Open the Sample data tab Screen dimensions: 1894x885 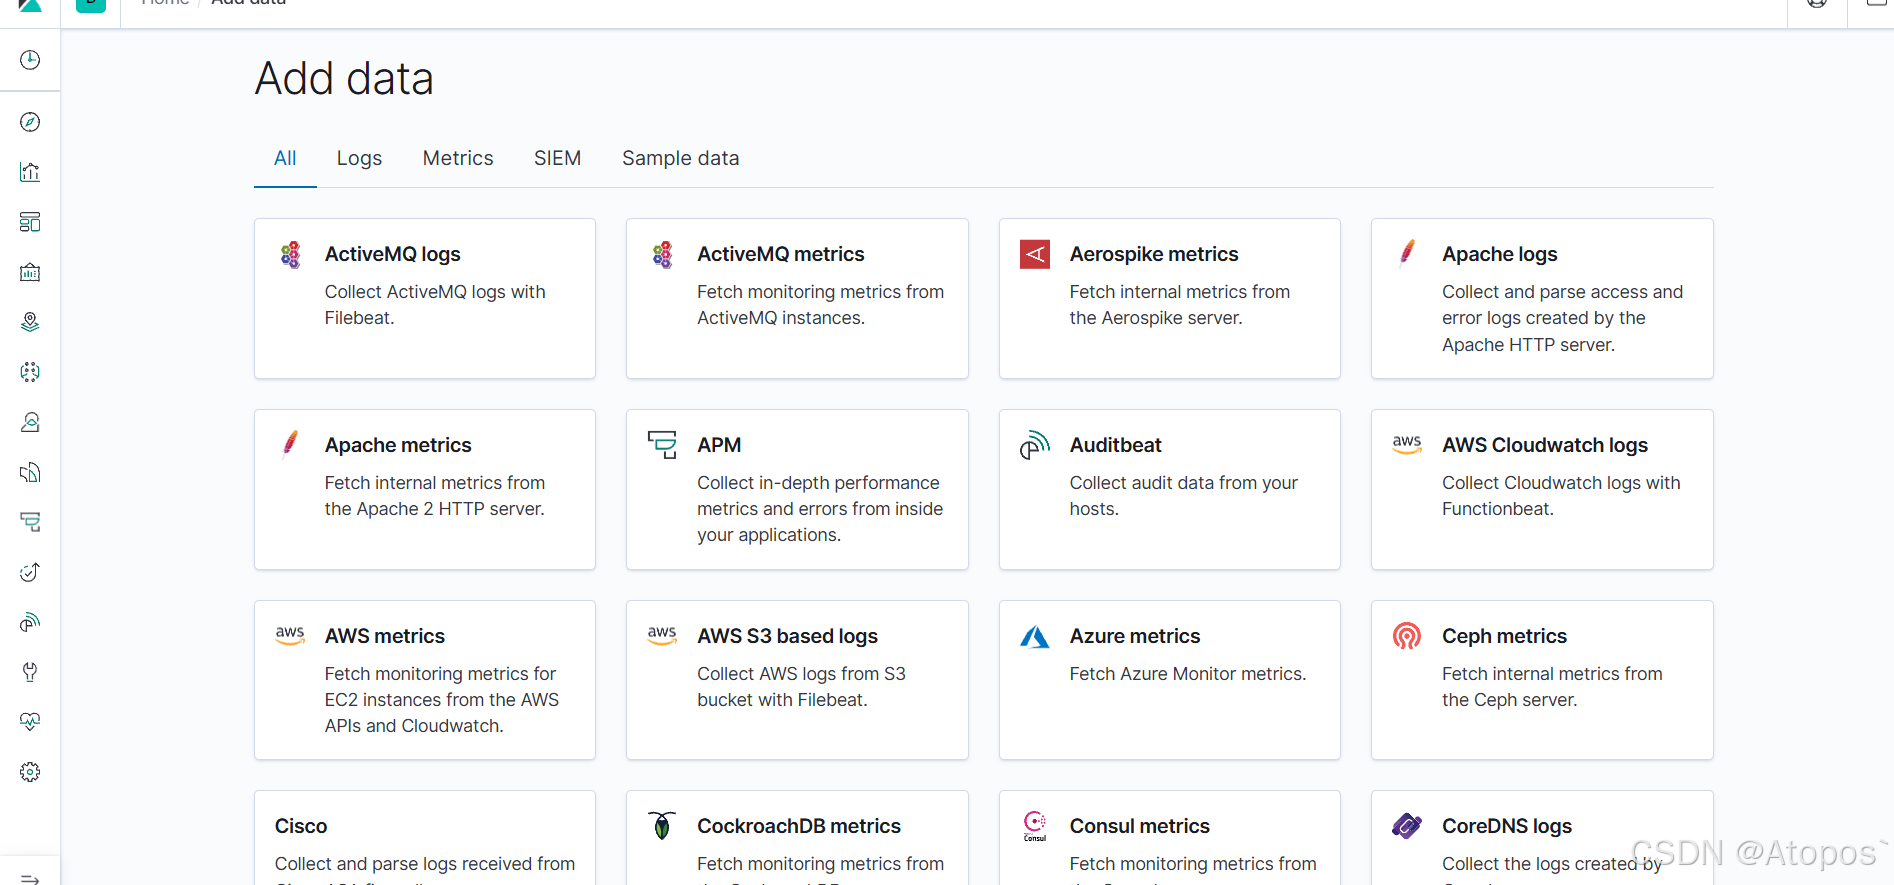coord(681,158)
